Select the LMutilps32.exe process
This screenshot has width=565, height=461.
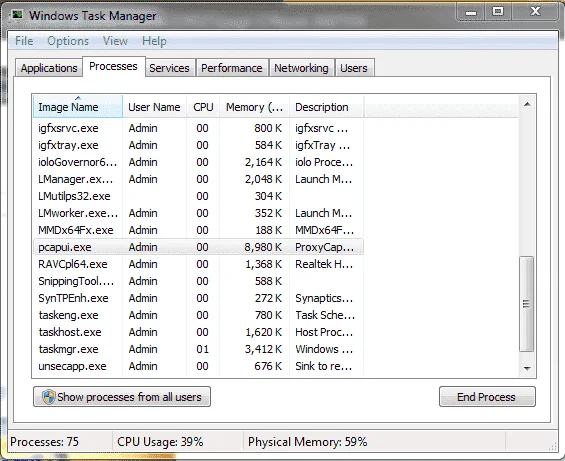click(x=198, y=196)
